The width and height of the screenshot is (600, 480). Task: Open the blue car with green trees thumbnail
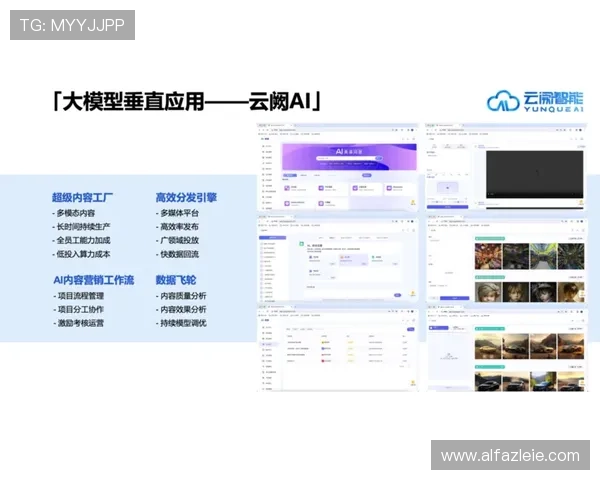[x=543, y=381]
